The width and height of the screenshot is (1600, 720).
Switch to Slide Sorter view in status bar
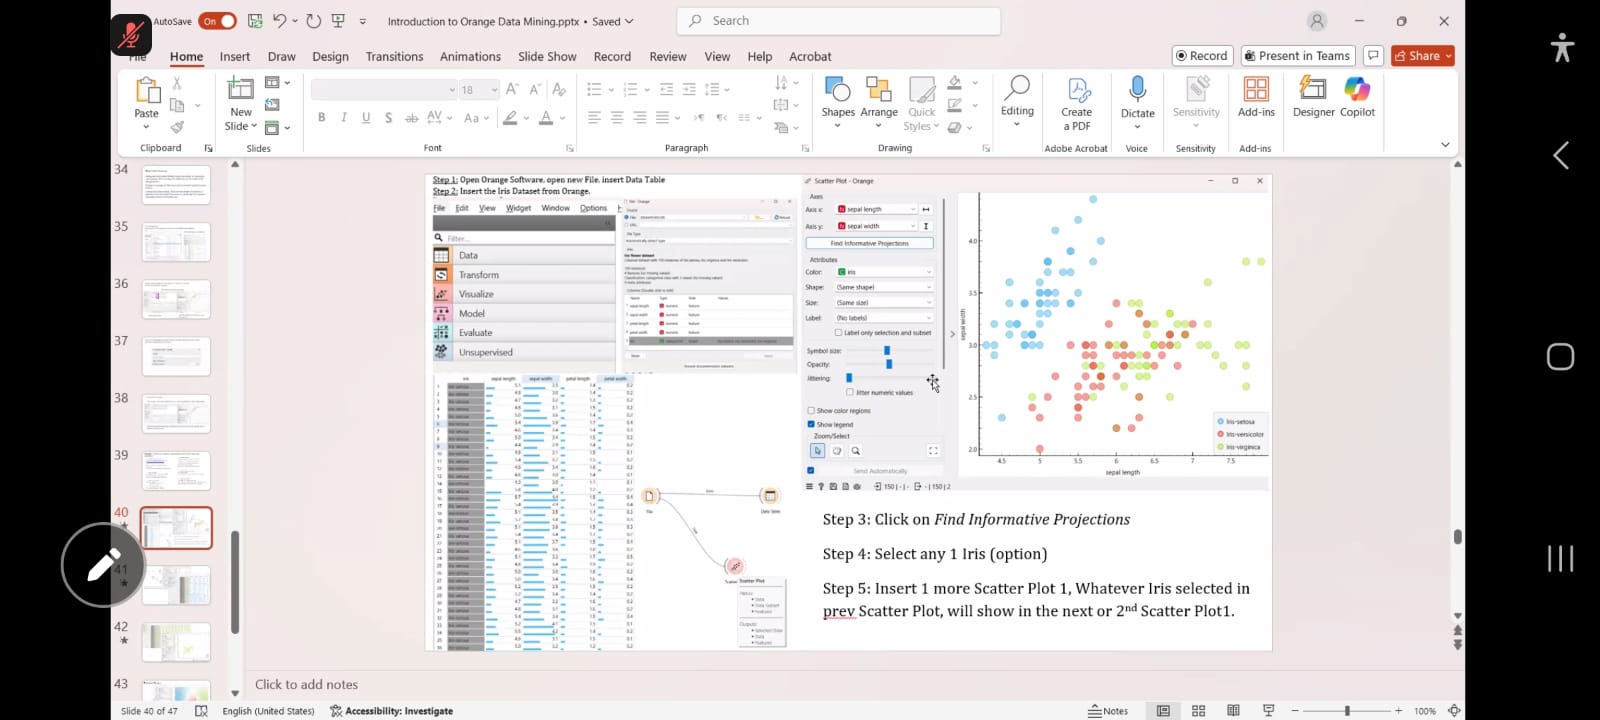[x=1198, y=711]
